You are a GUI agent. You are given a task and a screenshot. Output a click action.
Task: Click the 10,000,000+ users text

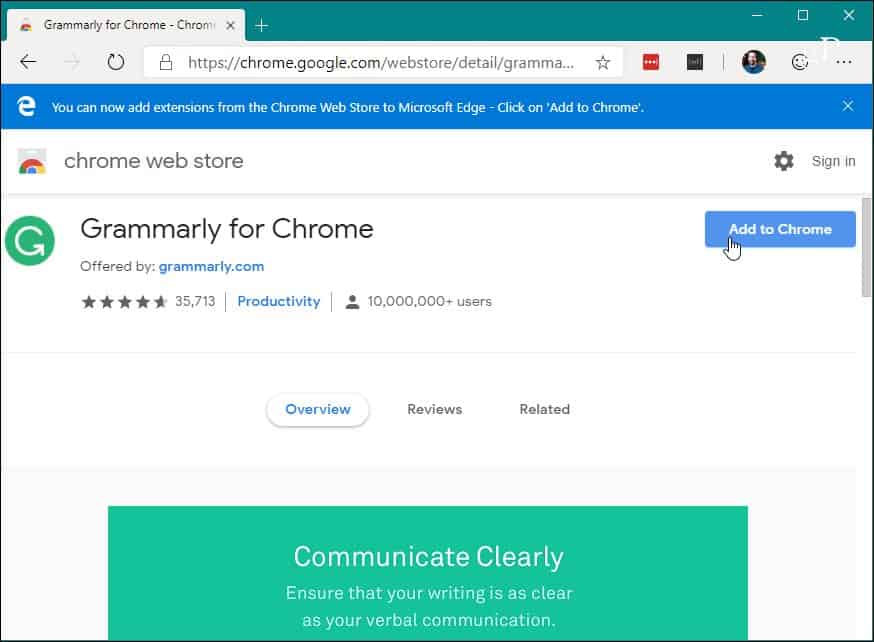point(430,301)
